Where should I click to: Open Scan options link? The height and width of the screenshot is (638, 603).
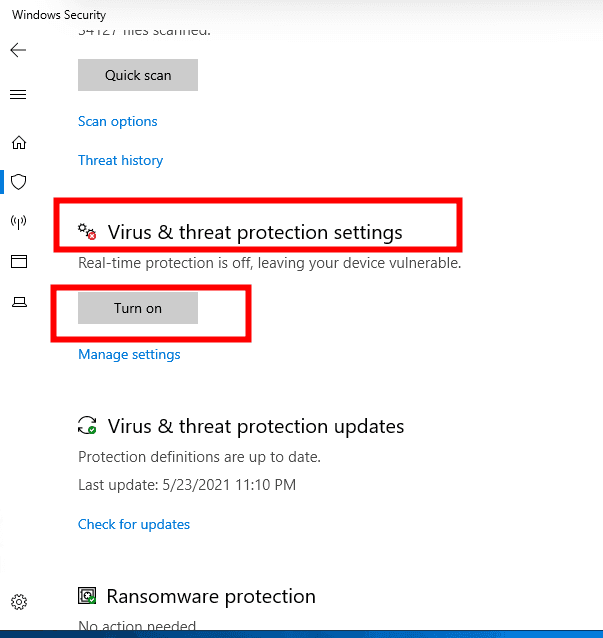[118, 122]
